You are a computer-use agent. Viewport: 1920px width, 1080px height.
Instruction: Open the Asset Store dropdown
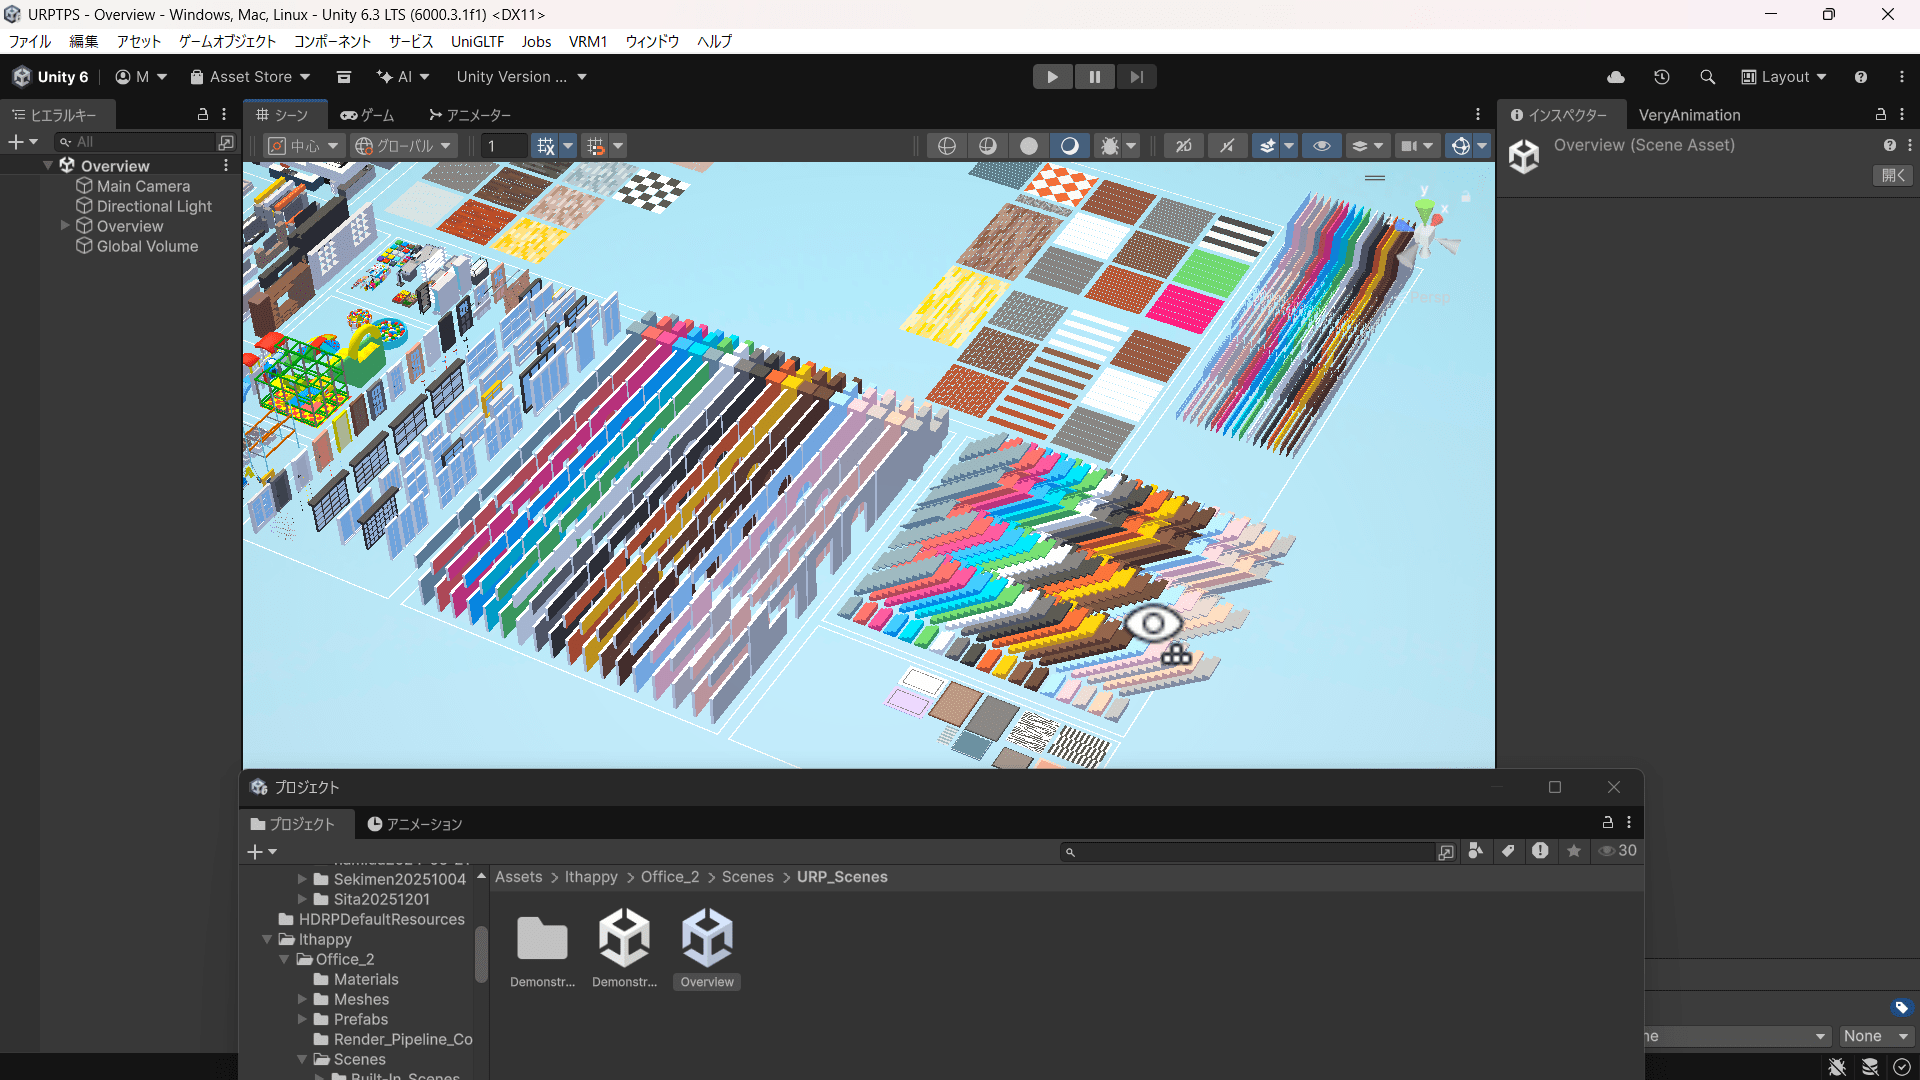coord(250,77)
